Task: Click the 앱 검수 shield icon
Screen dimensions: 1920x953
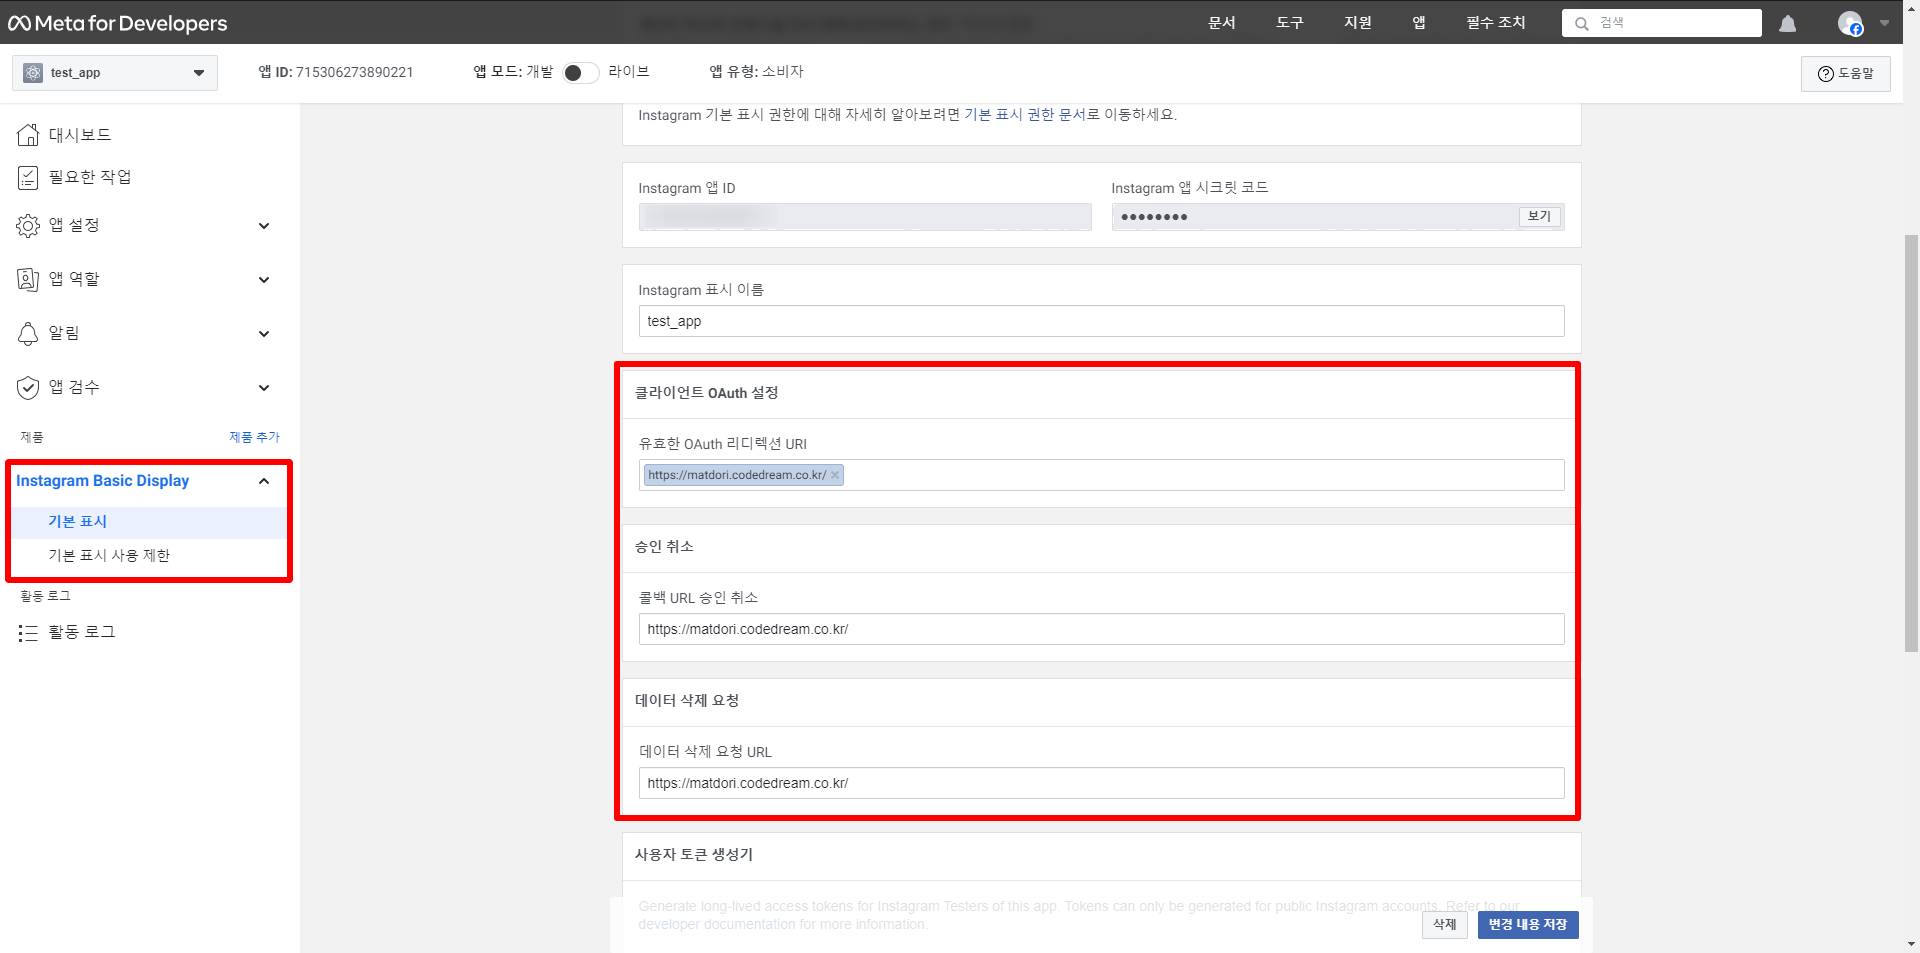Action: coord(28,388)
